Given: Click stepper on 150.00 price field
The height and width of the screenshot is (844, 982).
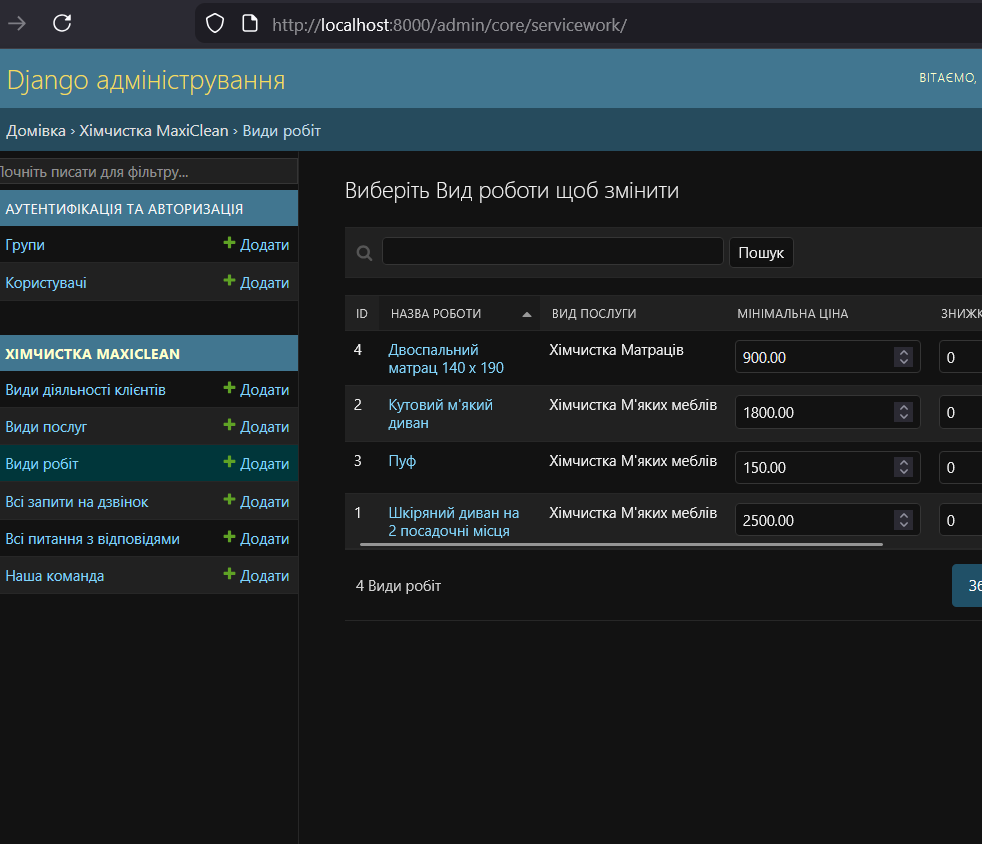Looking at the screenshot, I should 904,467.
